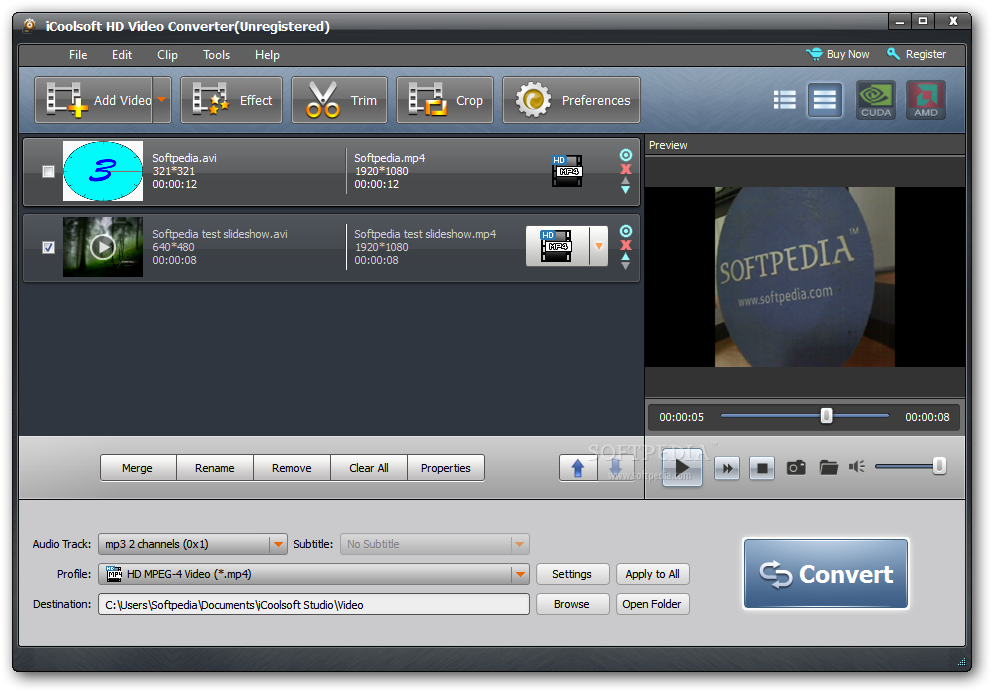This screenshot has width=992, height=692.
Task: Switch to detailed list view icon
Action: tap(824, 100)
